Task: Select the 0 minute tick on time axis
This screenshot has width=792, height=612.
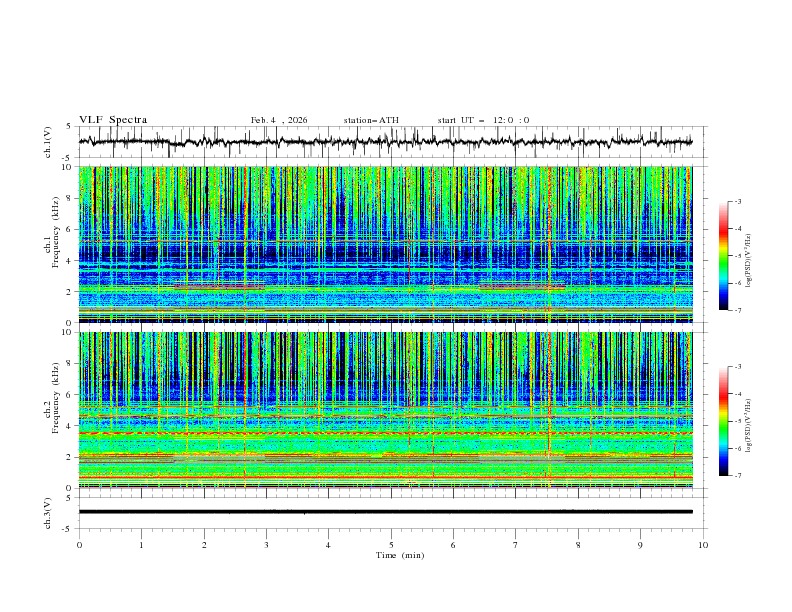Action: coord(79,545)
